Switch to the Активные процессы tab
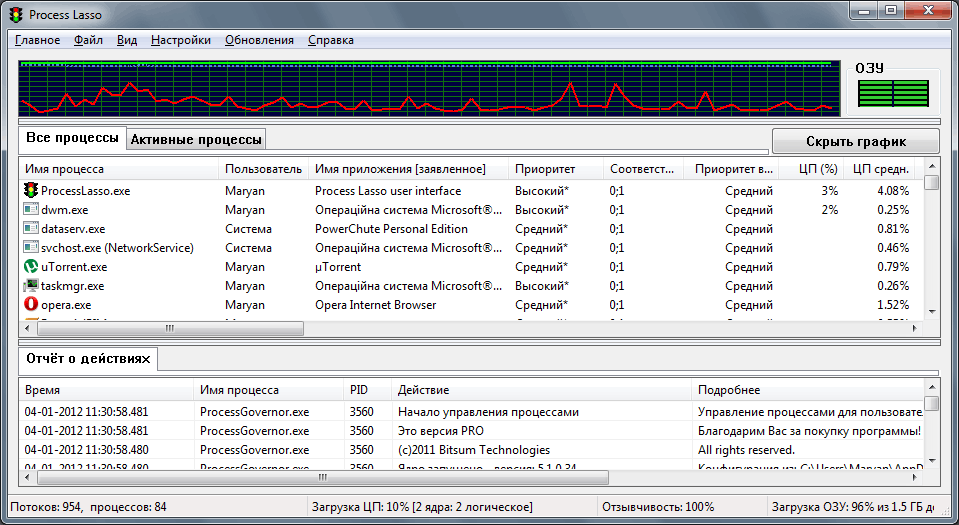959x525 pixels. (196, 140)
